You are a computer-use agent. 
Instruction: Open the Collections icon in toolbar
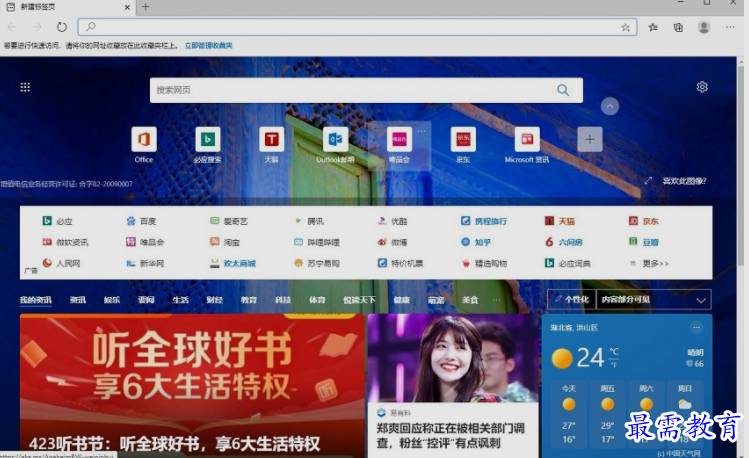point(678,27)
